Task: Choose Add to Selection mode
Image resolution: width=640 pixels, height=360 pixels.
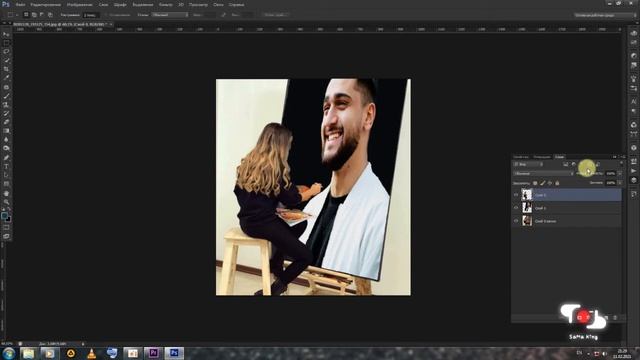Action: click(34, 15)
